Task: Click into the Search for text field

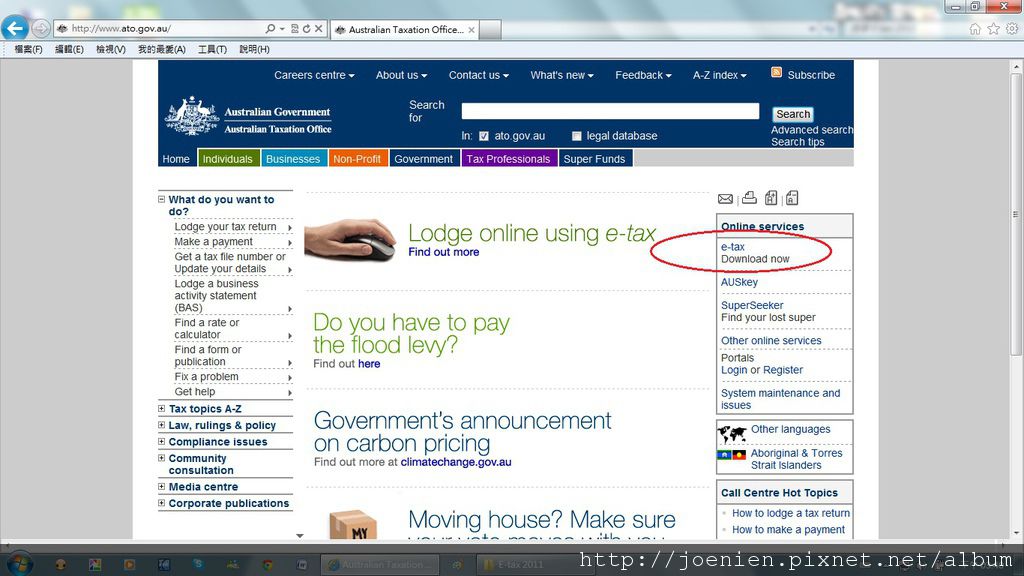Action: coord(610,111)
